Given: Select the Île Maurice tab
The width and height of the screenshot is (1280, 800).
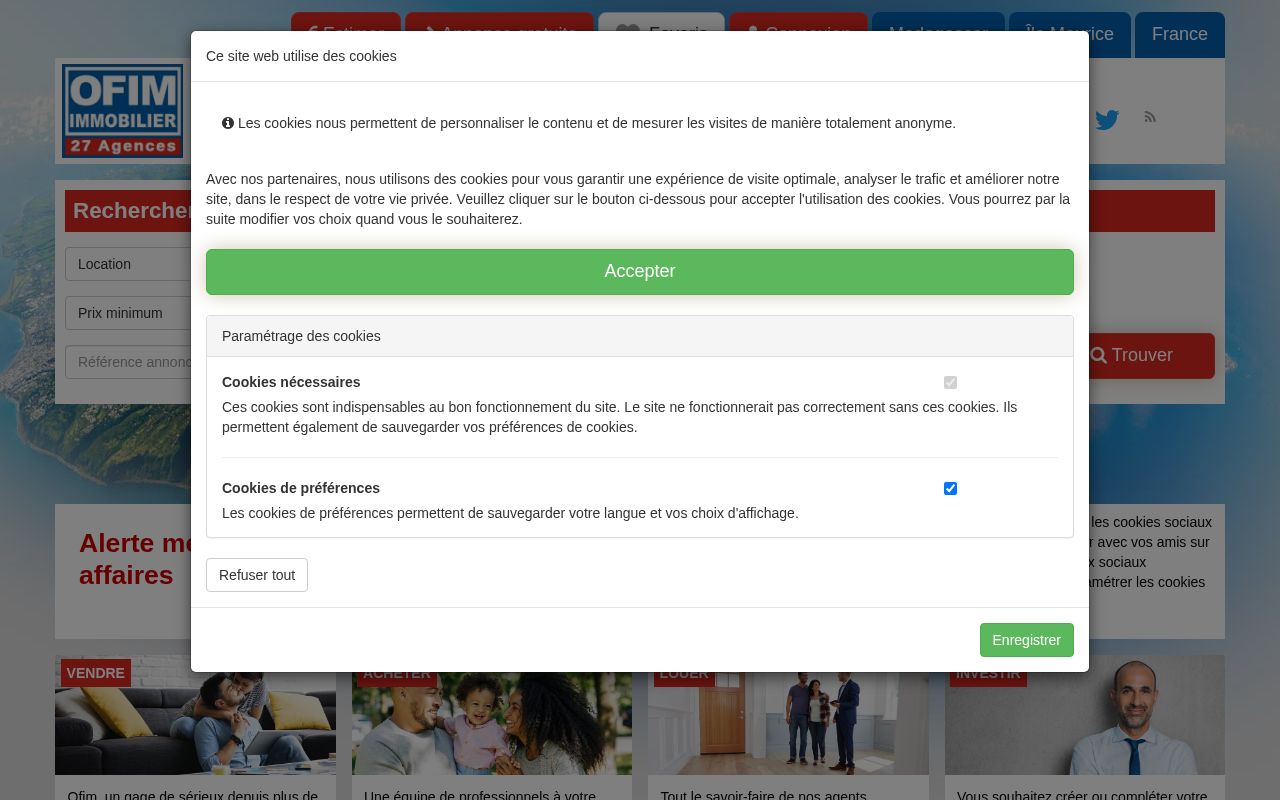Looking at the screenshot, I should click(1070, 34).
